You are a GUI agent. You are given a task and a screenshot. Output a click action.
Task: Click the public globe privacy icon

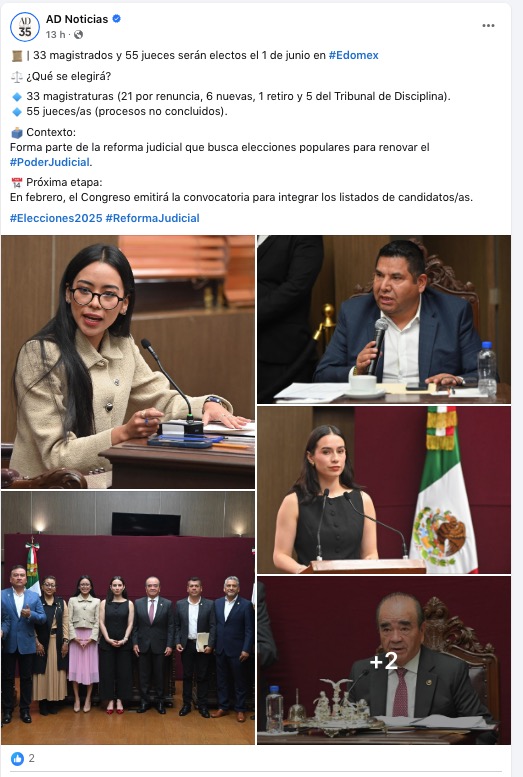[78, 34]
